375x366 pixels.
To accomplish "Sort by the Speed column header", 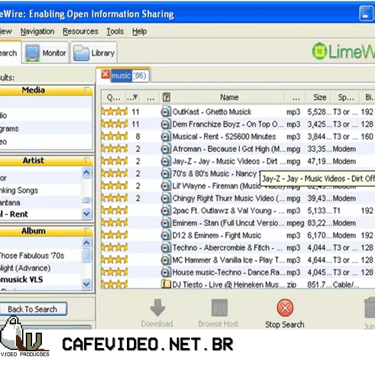I will 346,97.
